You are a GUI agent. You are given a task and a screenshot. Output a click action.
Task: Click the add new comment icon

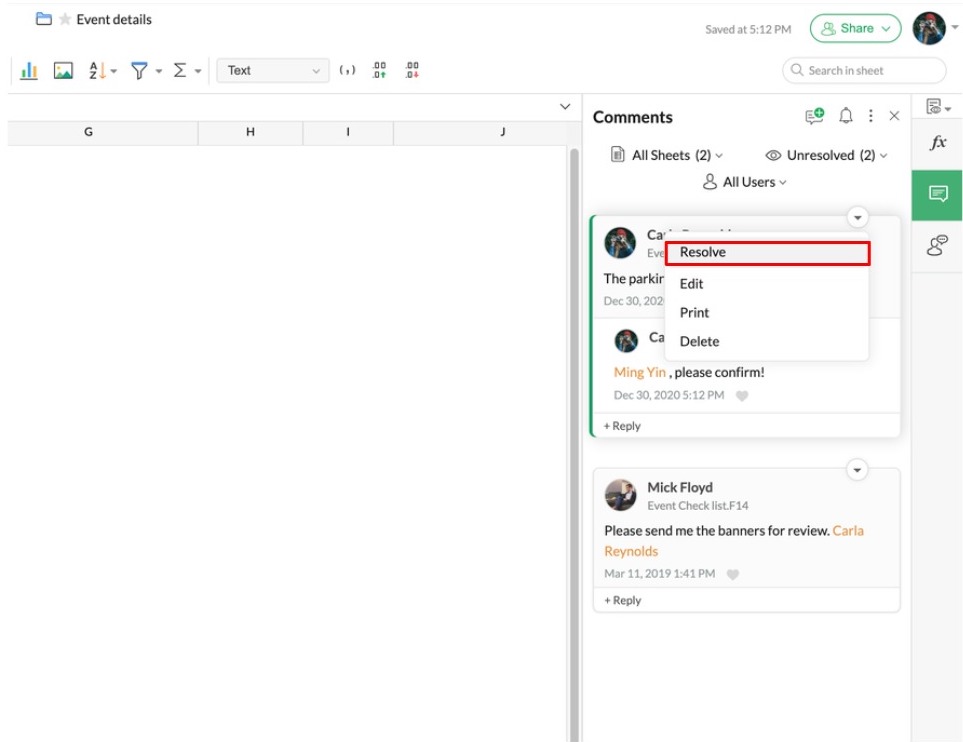(x=815, y=117)
